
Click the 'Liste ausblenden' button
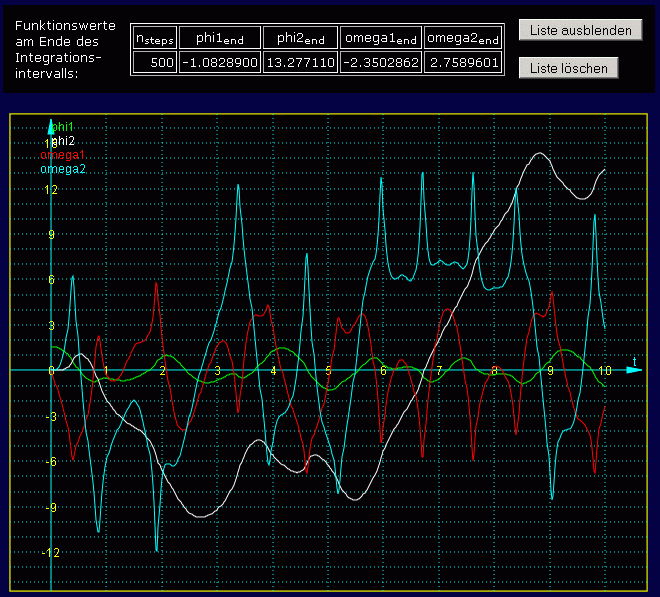tap(580, 31)
